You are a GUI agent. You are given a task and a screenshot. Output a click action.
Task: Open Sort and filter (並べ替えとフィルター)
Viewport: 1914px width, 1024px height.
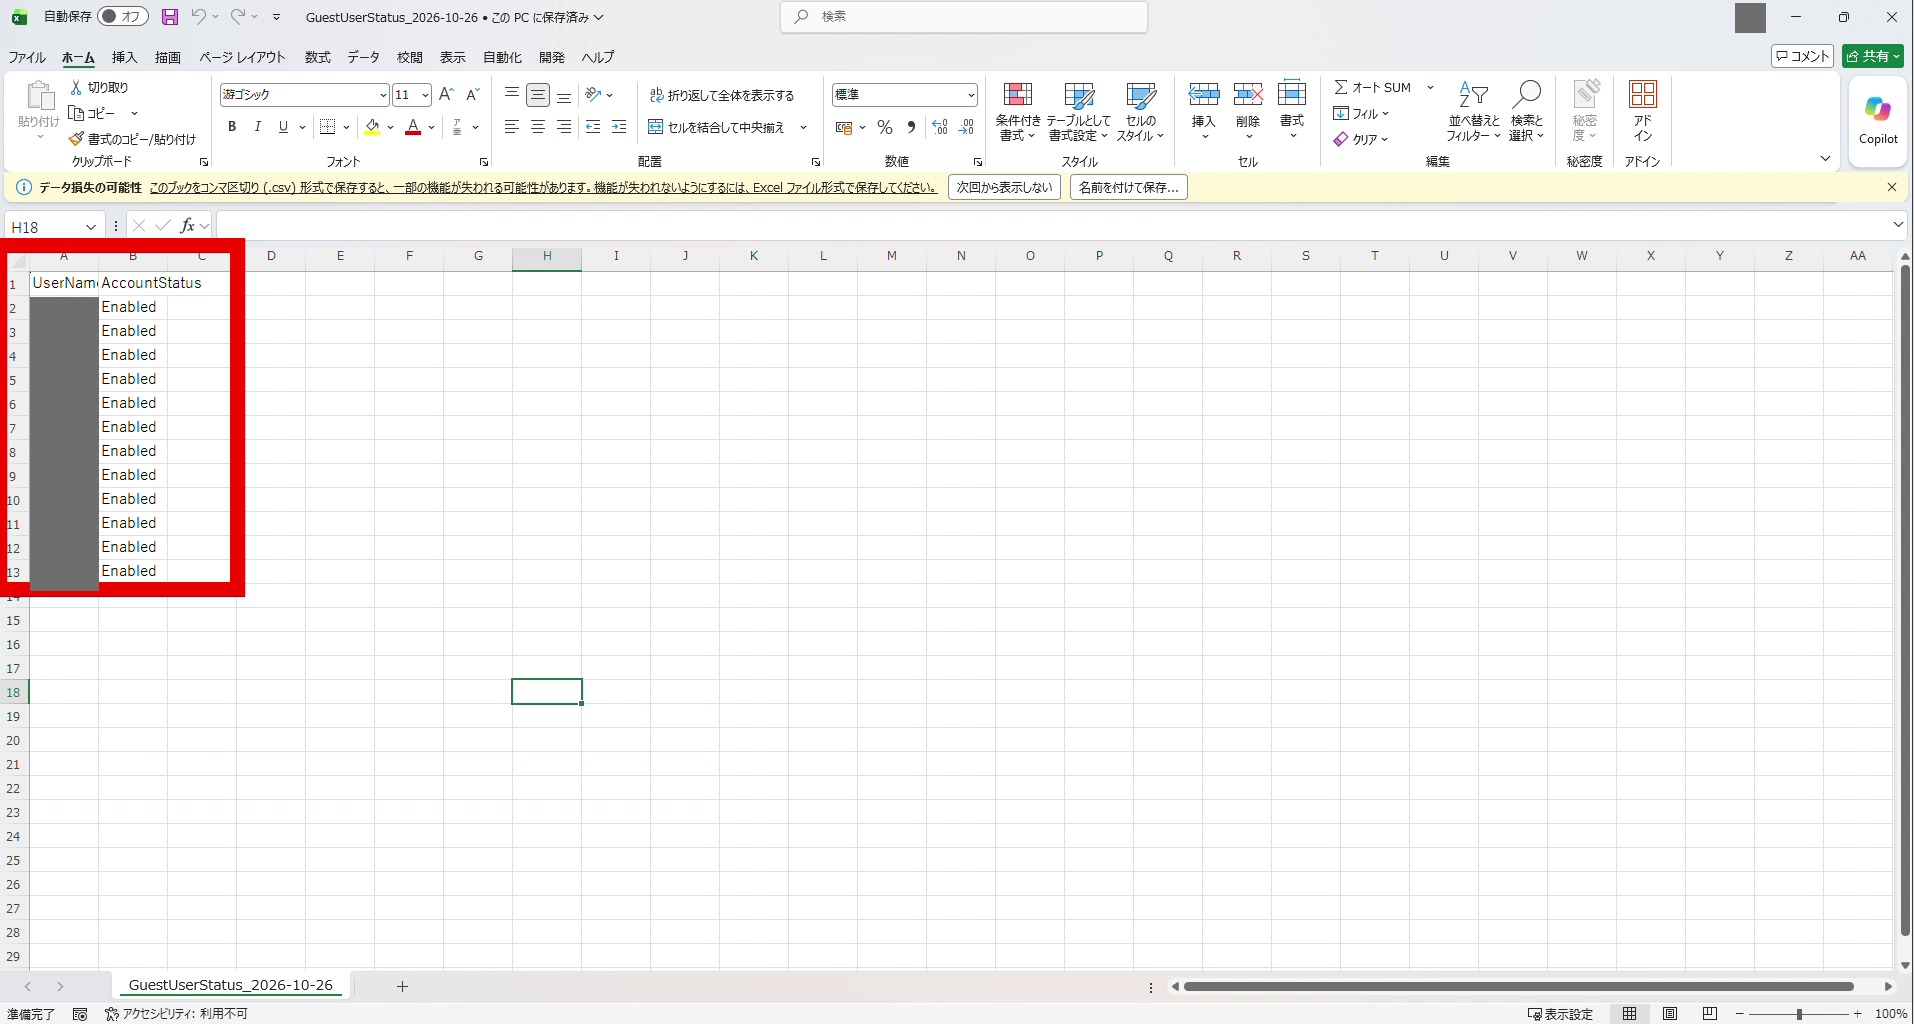(x=1473, y=111)
